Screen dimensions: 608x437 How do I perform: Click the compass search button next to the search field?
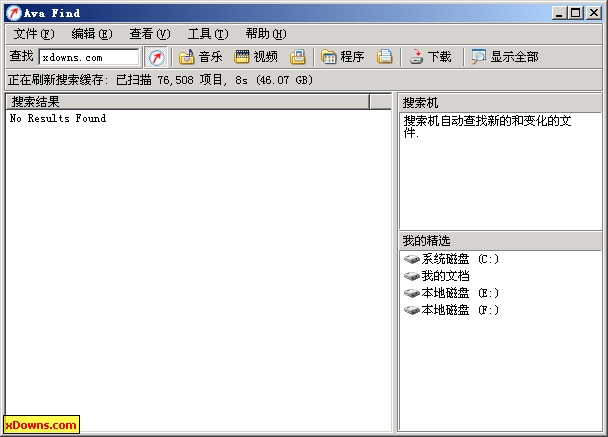156,57
